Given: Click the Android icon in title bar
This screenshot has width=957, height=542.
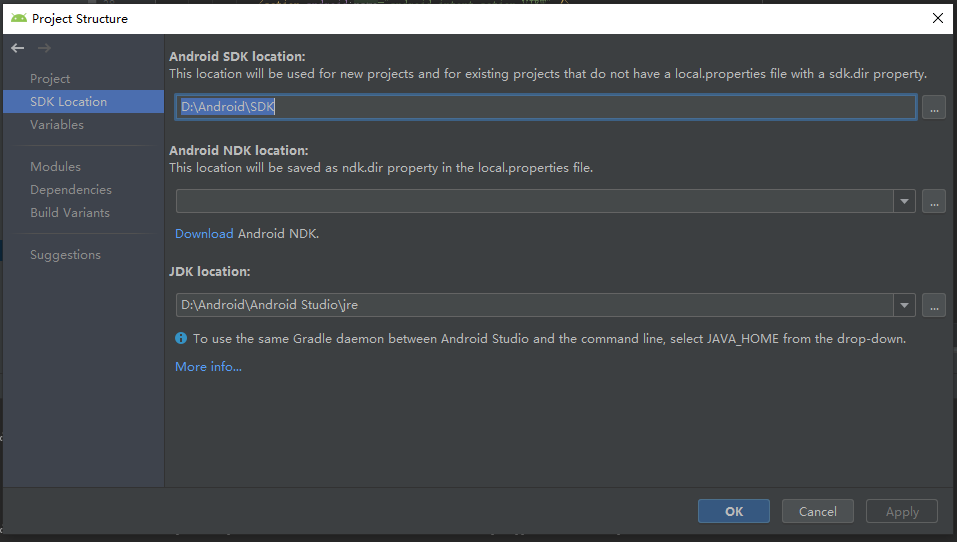Looking at the screenshot, I should click(x=19, y=18).
